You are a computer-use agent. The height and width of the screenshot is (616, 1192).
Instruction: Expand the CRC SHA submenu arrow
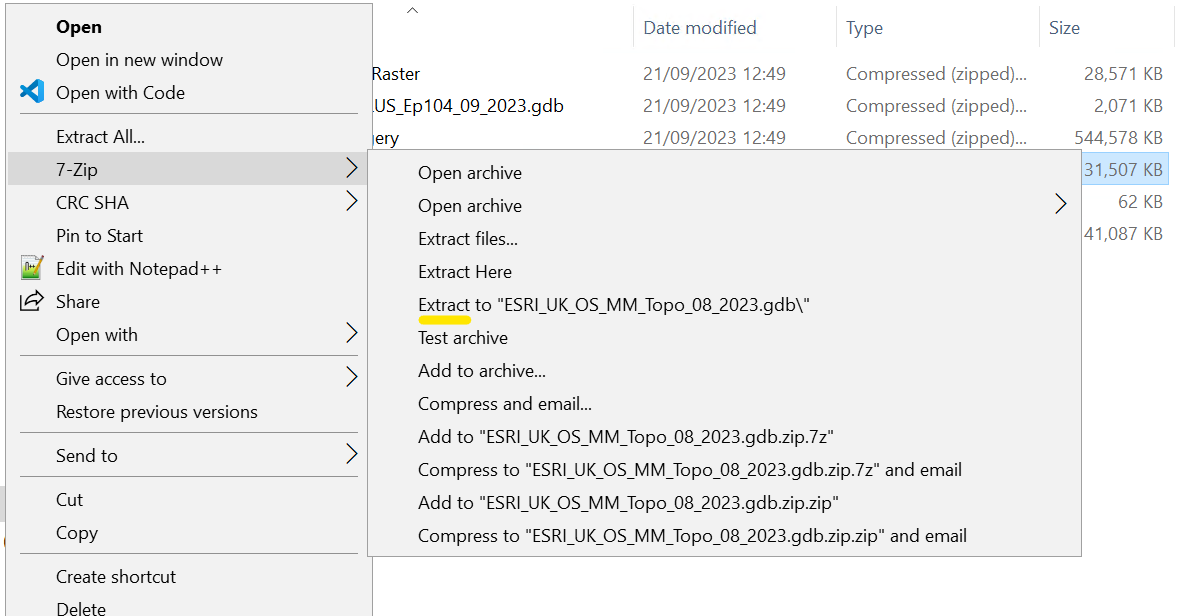pyautogui.click(x=351, y=202)
